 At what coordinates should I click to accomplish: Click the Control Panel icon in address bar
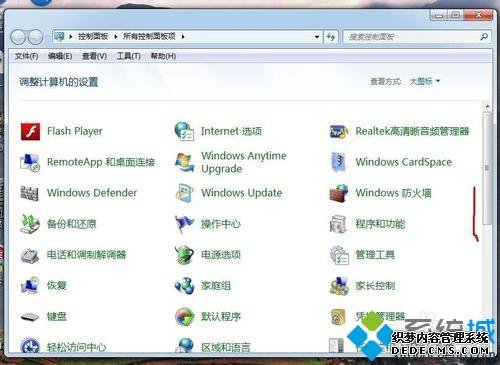[x=59, y=36]
